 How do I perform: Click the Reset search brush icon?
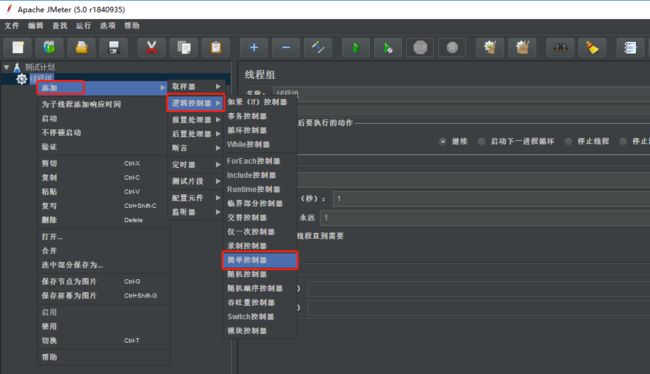click(592, 48)
